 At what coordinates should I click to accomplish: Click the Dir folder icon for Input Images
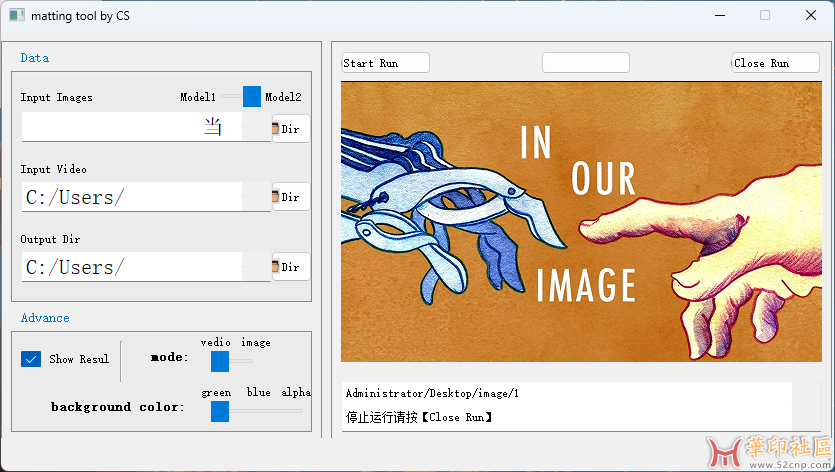point(290,129)
